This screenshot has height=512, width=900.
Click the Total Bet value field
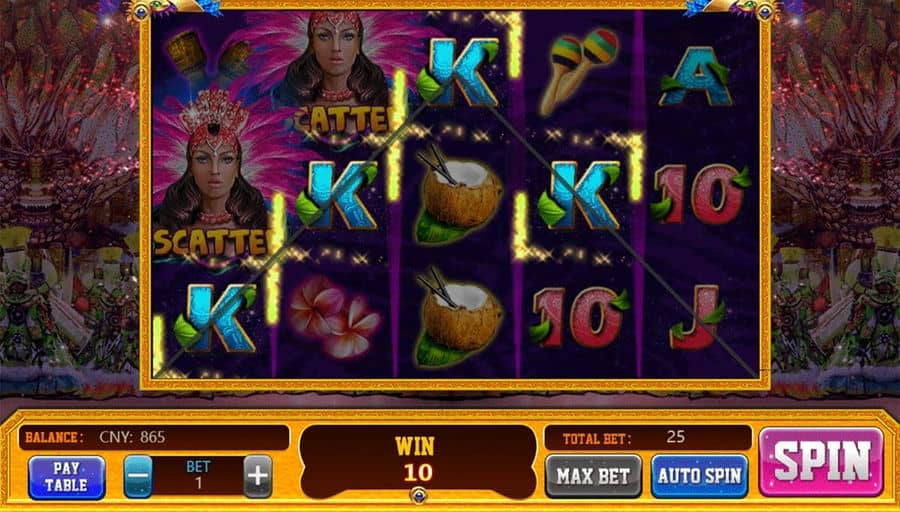647,438
